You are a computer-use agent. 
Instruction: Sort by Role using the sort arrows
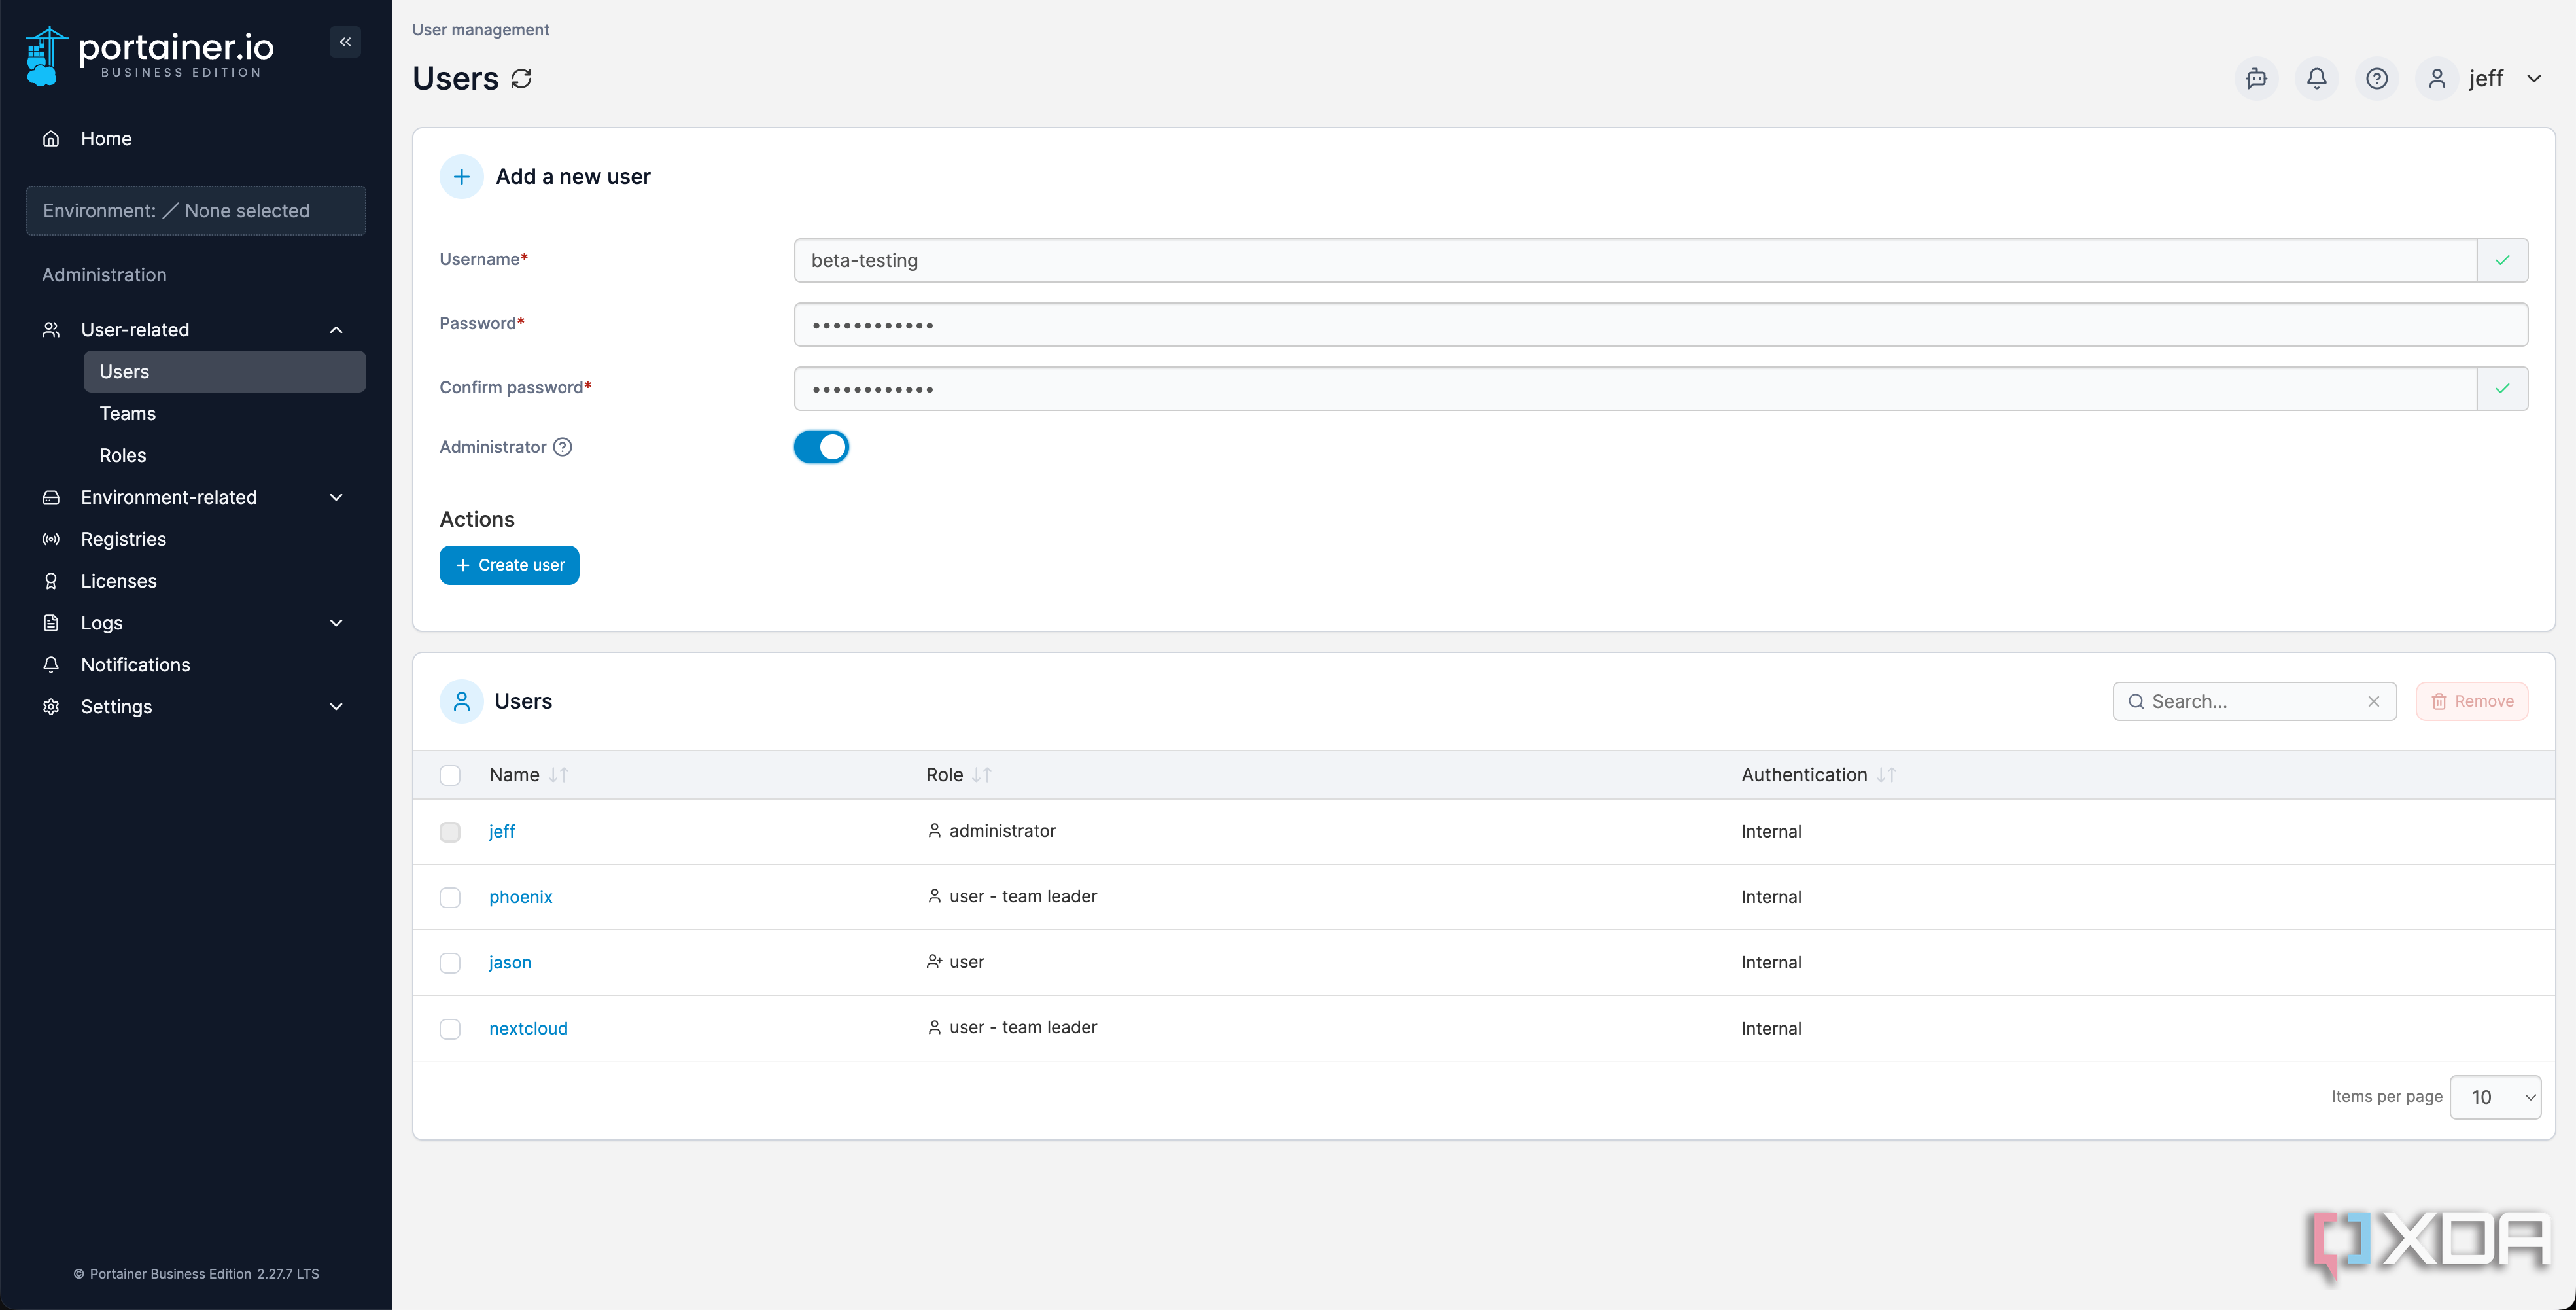click(982, 775)
